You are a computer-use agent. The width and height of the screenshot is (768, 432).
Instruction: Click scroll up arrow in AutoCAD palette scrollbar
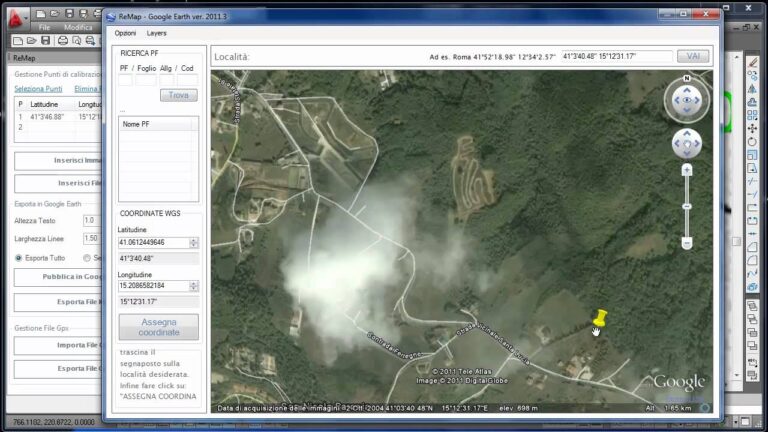coord(738,57)
